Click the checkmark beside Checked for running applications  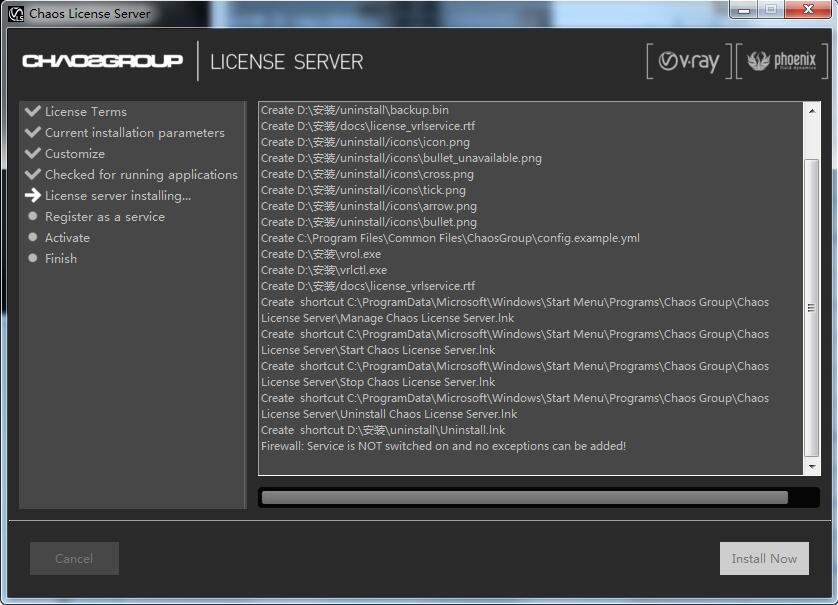pos(33,174)
